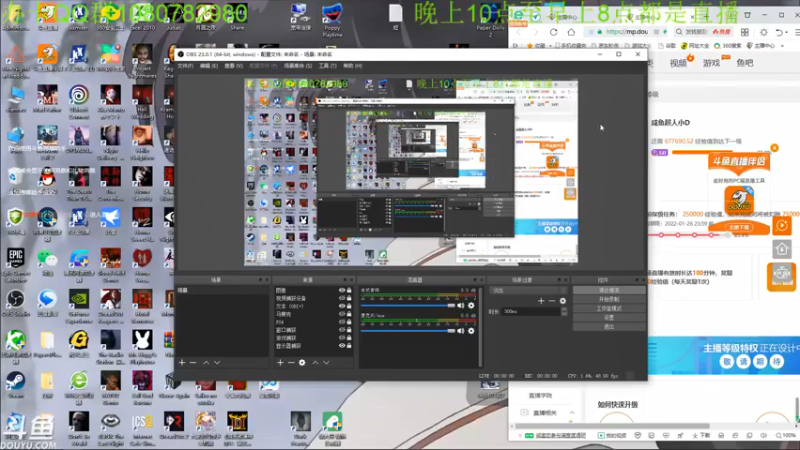Click 开始录制 button in OBS controls
This screenshot has height=450, width=800.
click(609, 299)
